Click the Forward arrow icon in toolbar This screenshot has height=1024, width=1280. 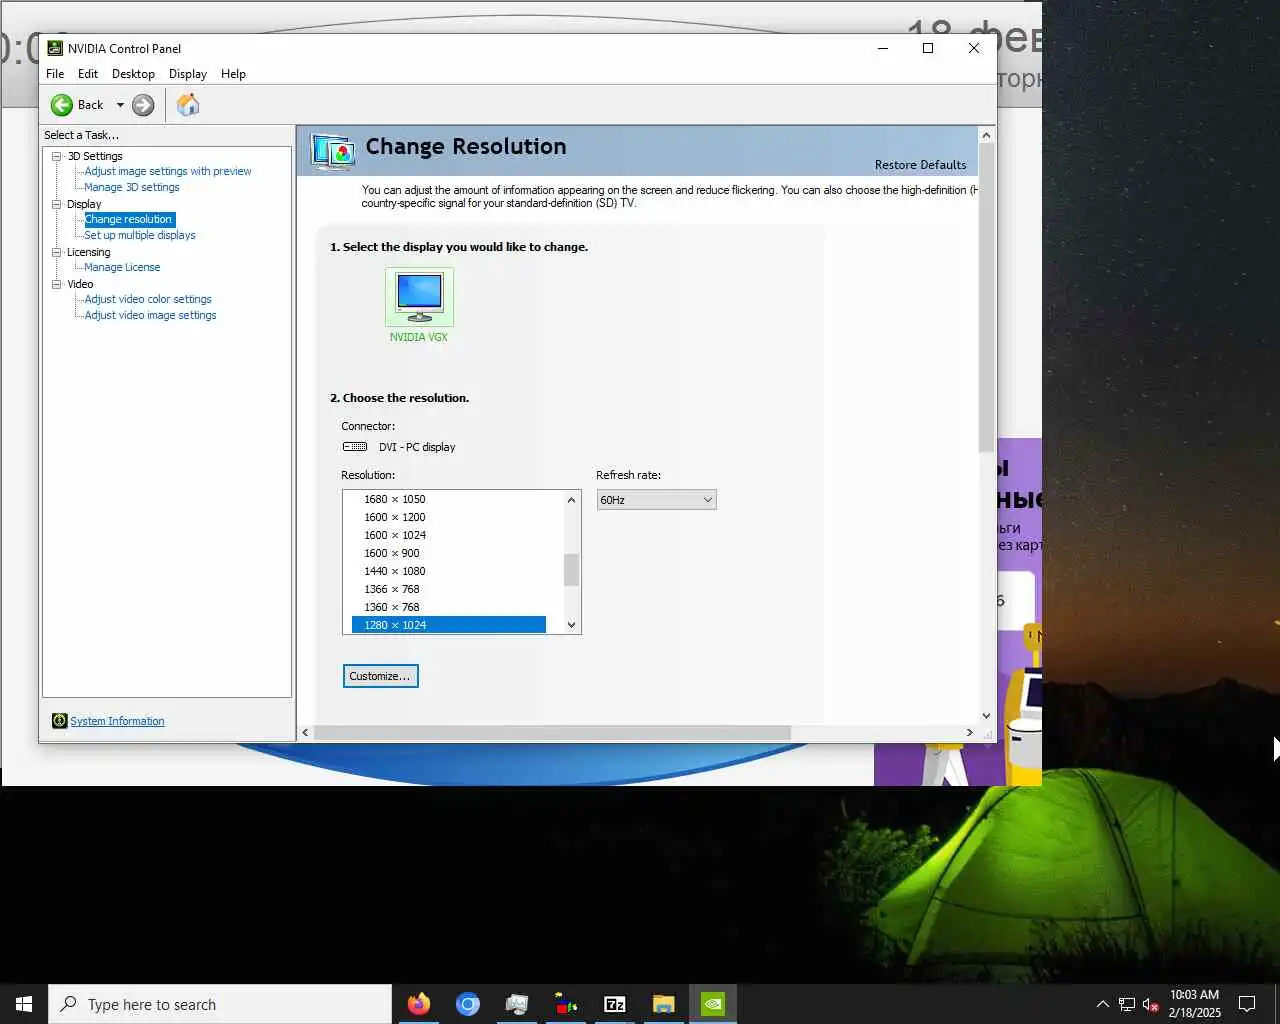click(143, 105)
